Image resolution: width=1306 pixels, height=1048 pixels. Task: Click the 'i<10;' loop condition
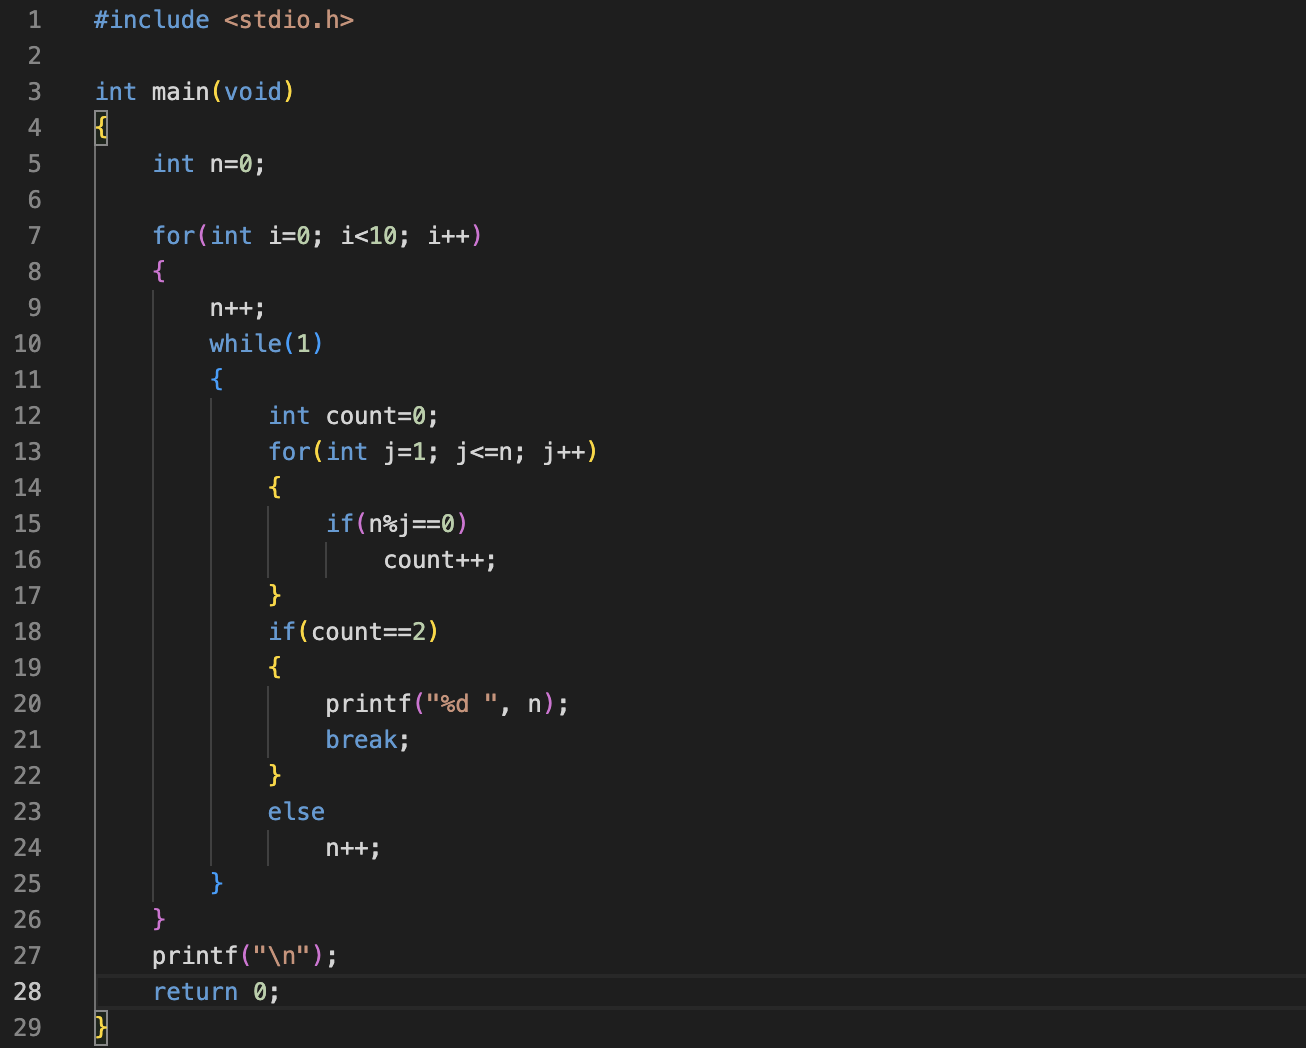pos(376,236)
